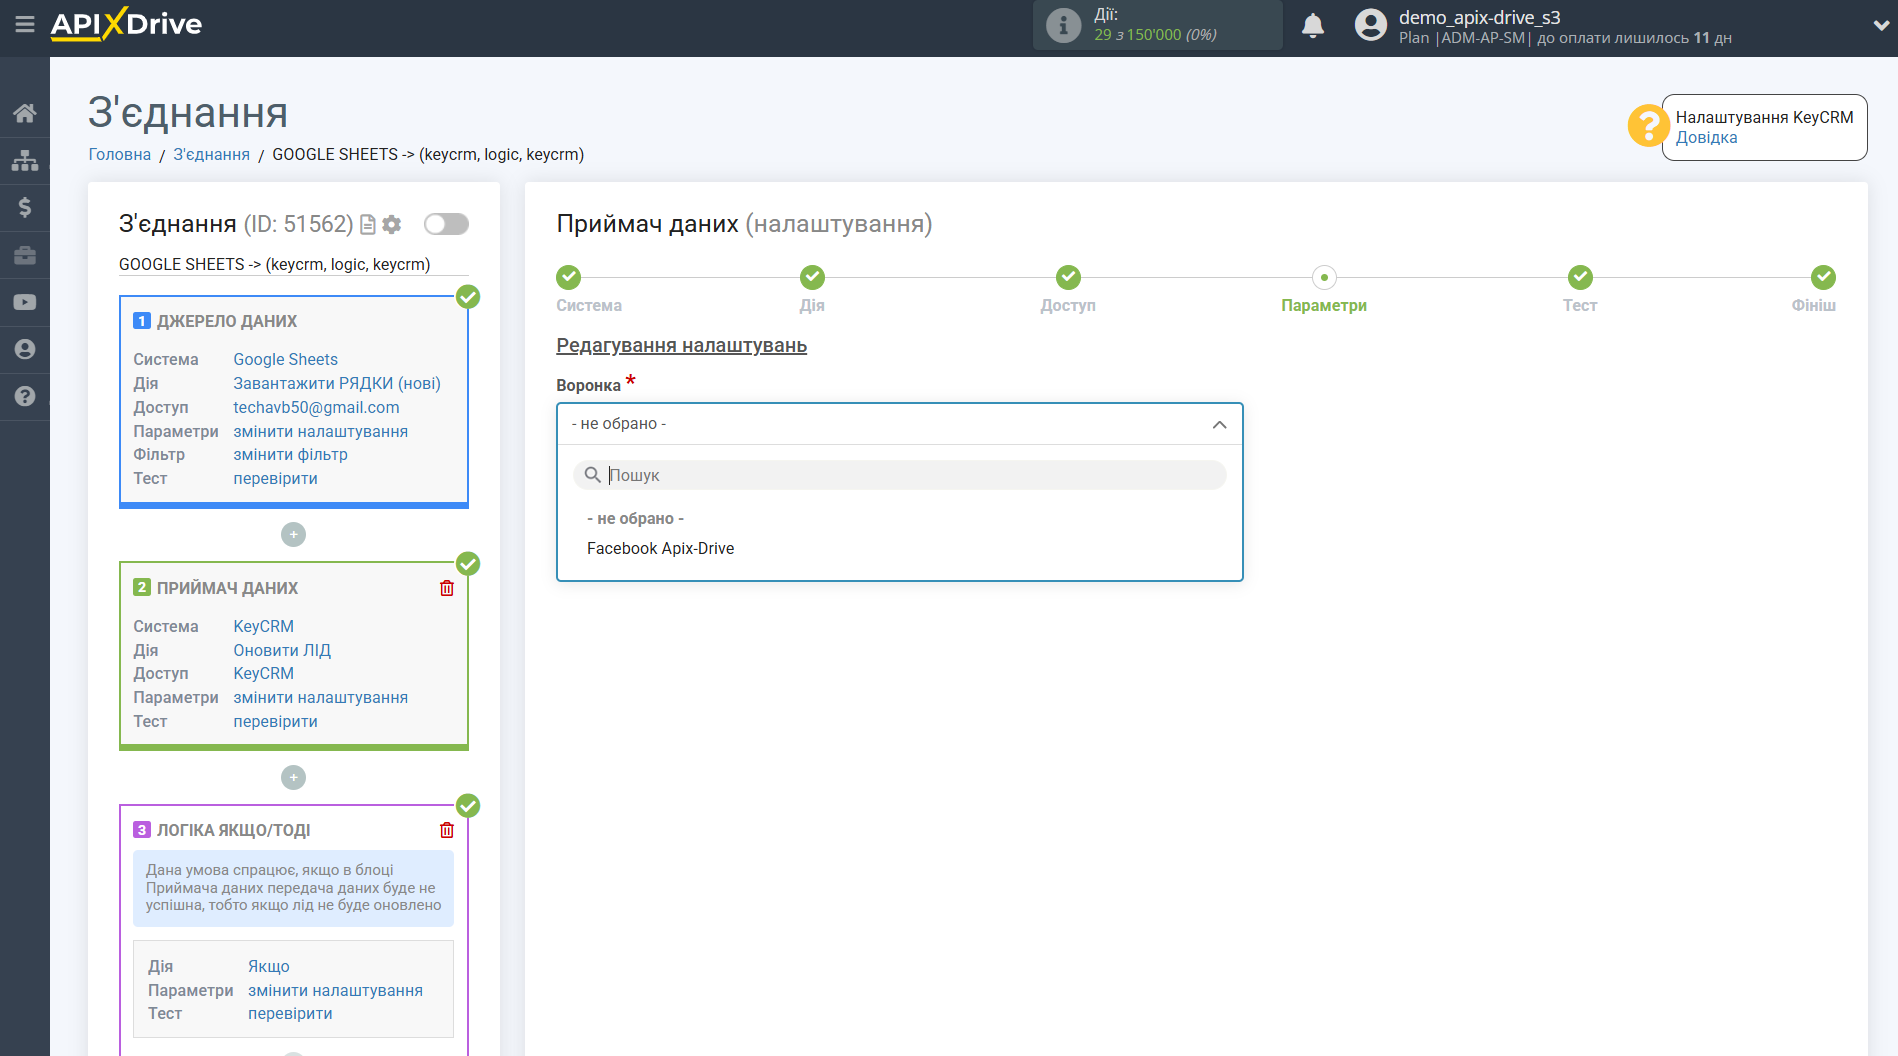Image resolution: width=1898 pixels, height=1056 pixels.
Task: Click demo_apix-drive_s3 account name
Action: pos(1479,17)
